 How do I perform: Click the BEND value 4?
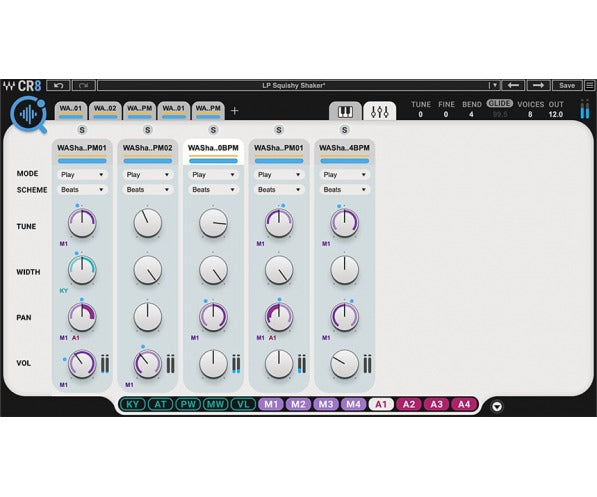pyautogui.click(x=471, y=114)
